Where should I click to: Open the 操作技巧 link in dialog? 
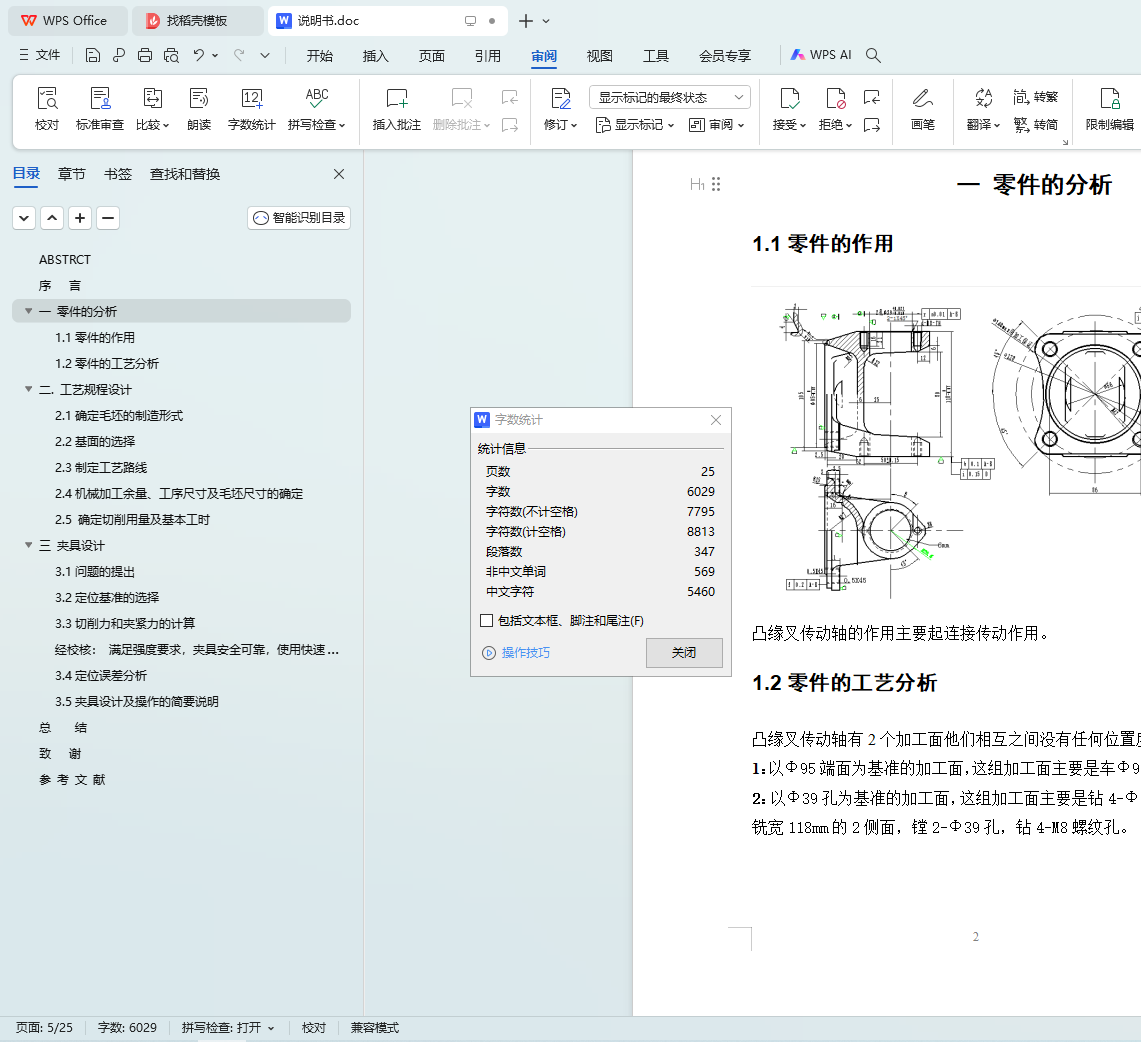(525, 653)
